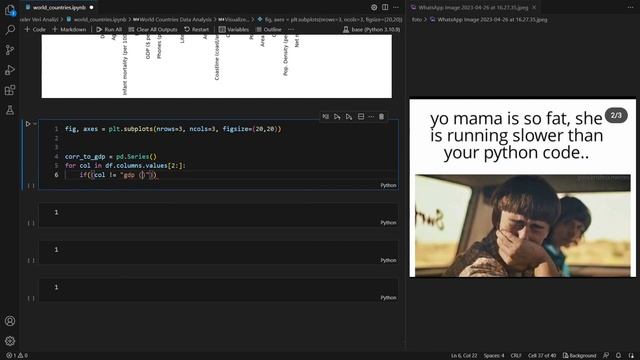Viewport: 640px width, 360px height.
Task: Open notebook toolbar overflow menu
Action: [x=291, y=29]
